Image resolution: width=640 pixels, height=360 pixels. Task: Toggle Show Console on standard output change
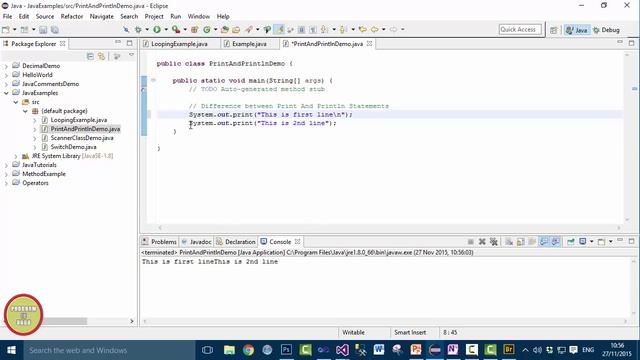click(544, 242)
